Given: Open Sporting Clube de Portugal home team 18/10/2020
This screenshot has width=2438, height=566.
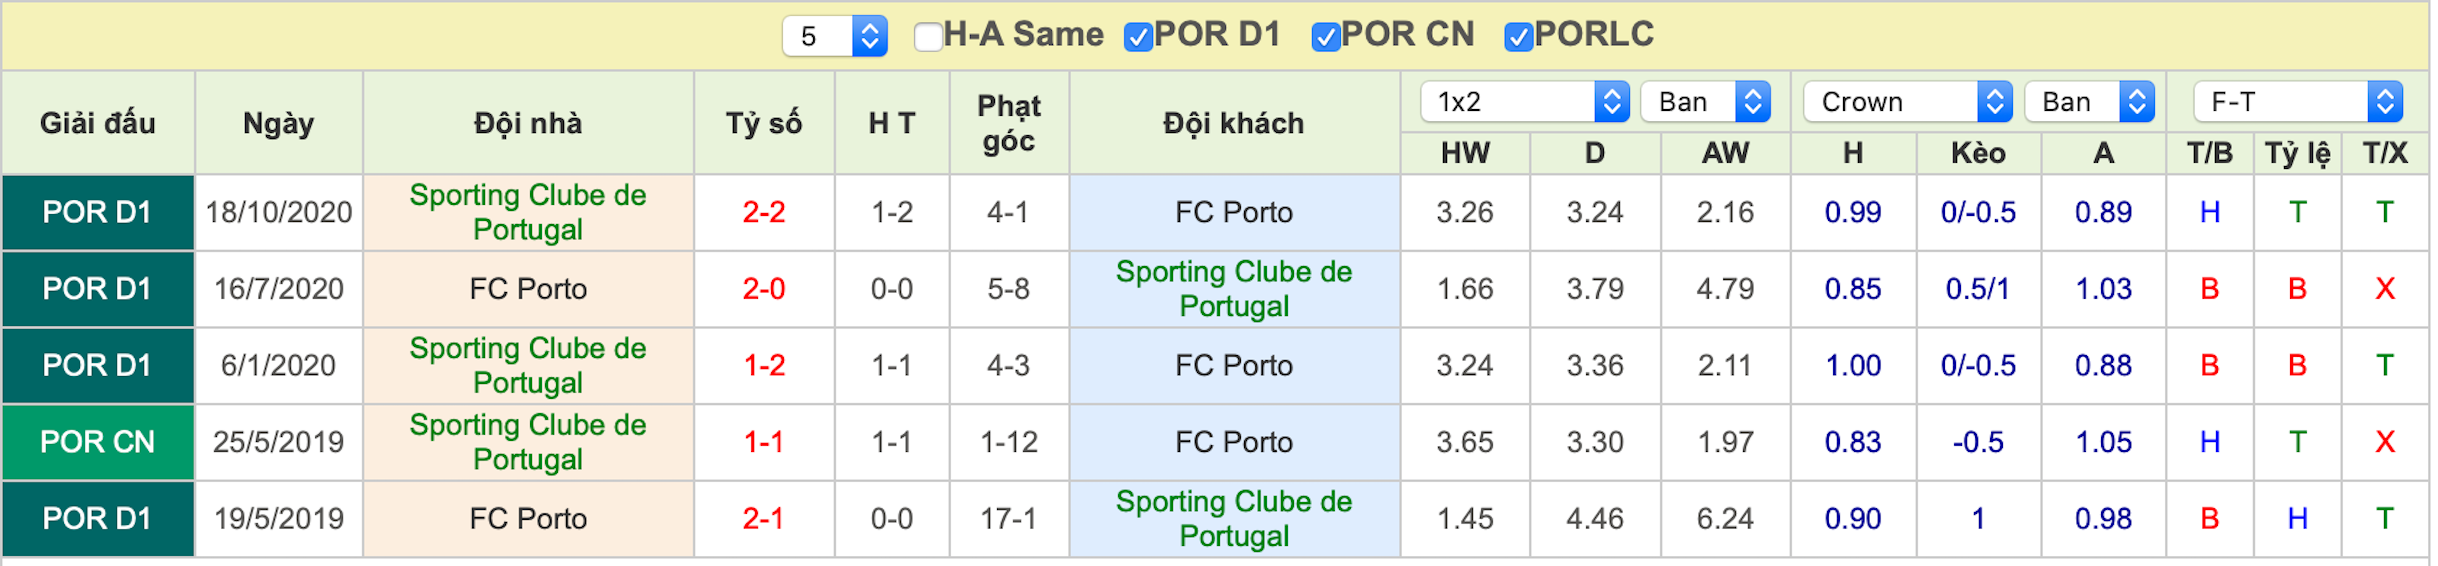Looking at the screenshot, I should pos(528,212).
